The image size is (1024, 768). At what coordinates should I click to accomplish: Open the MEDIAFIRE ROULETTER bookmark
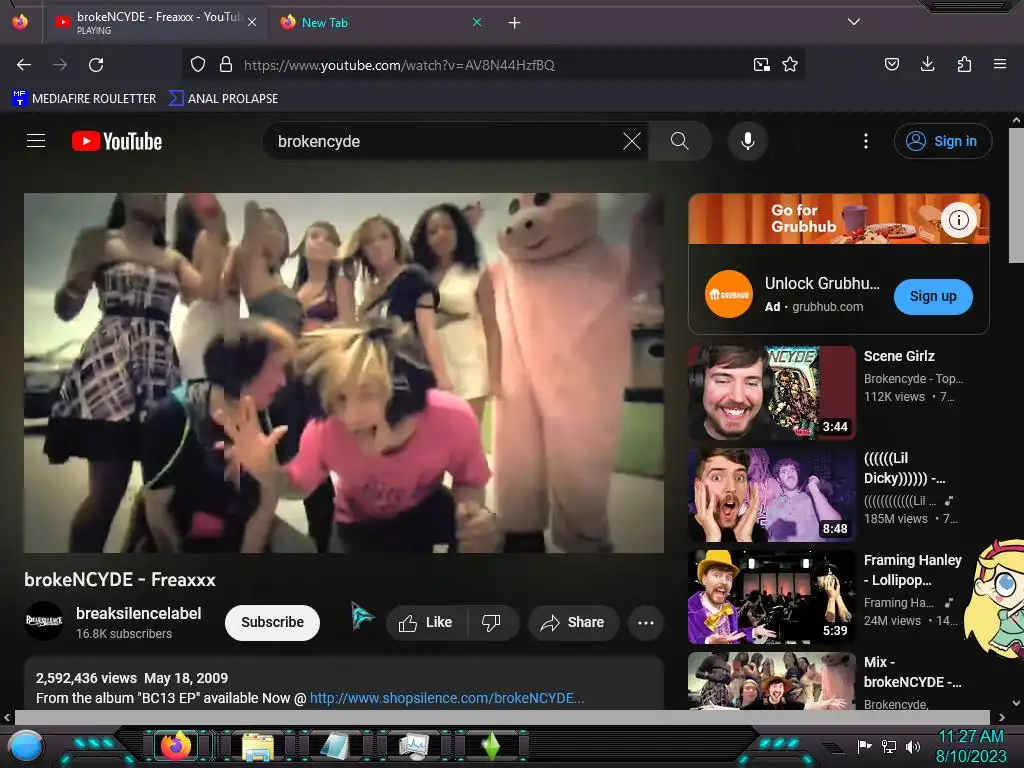click(84, 99)
